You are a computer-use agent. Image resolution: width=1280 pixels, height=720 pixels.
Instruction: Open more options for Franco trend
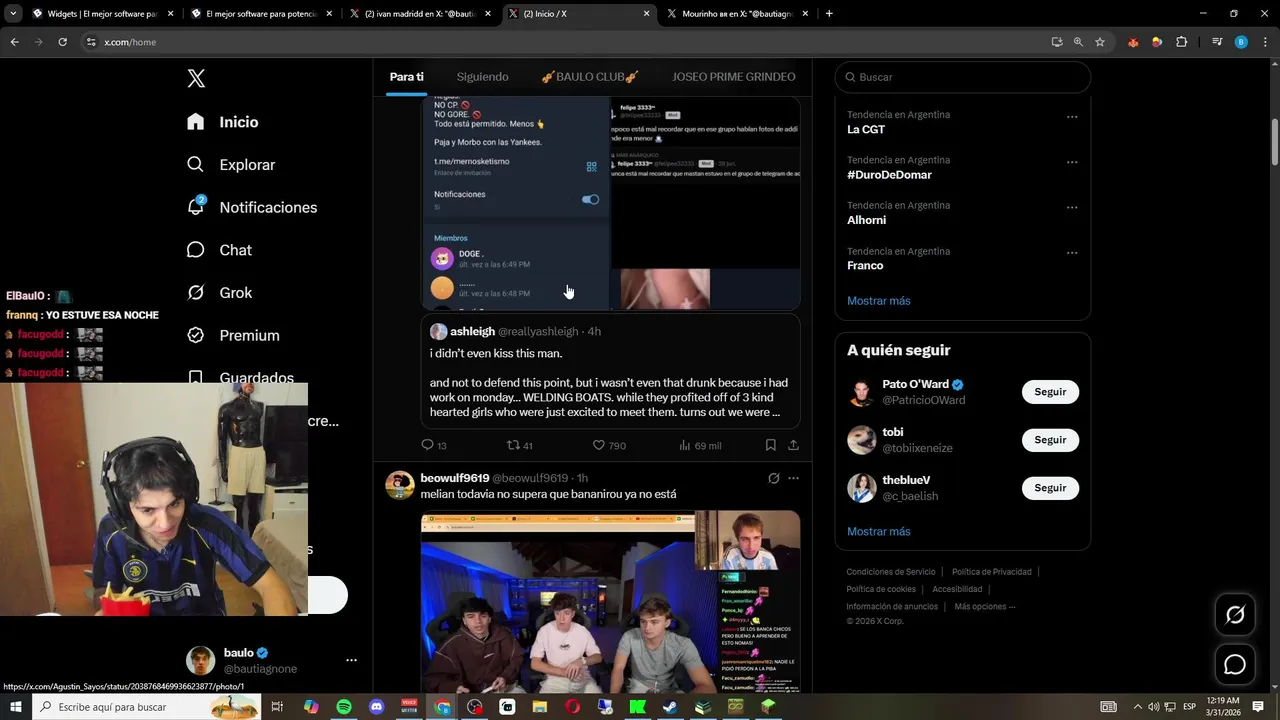1072,253
